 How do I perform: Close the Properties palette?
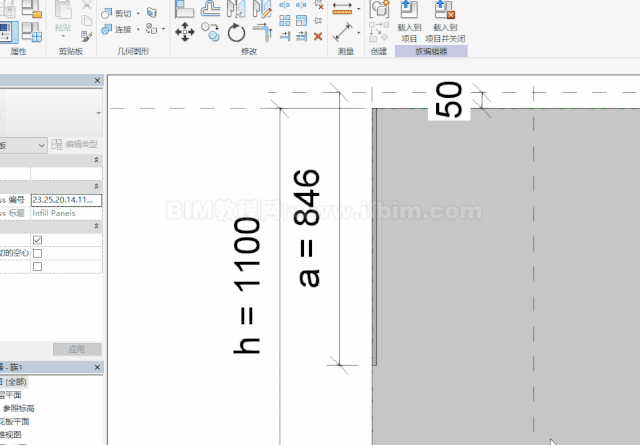(97, 80)
